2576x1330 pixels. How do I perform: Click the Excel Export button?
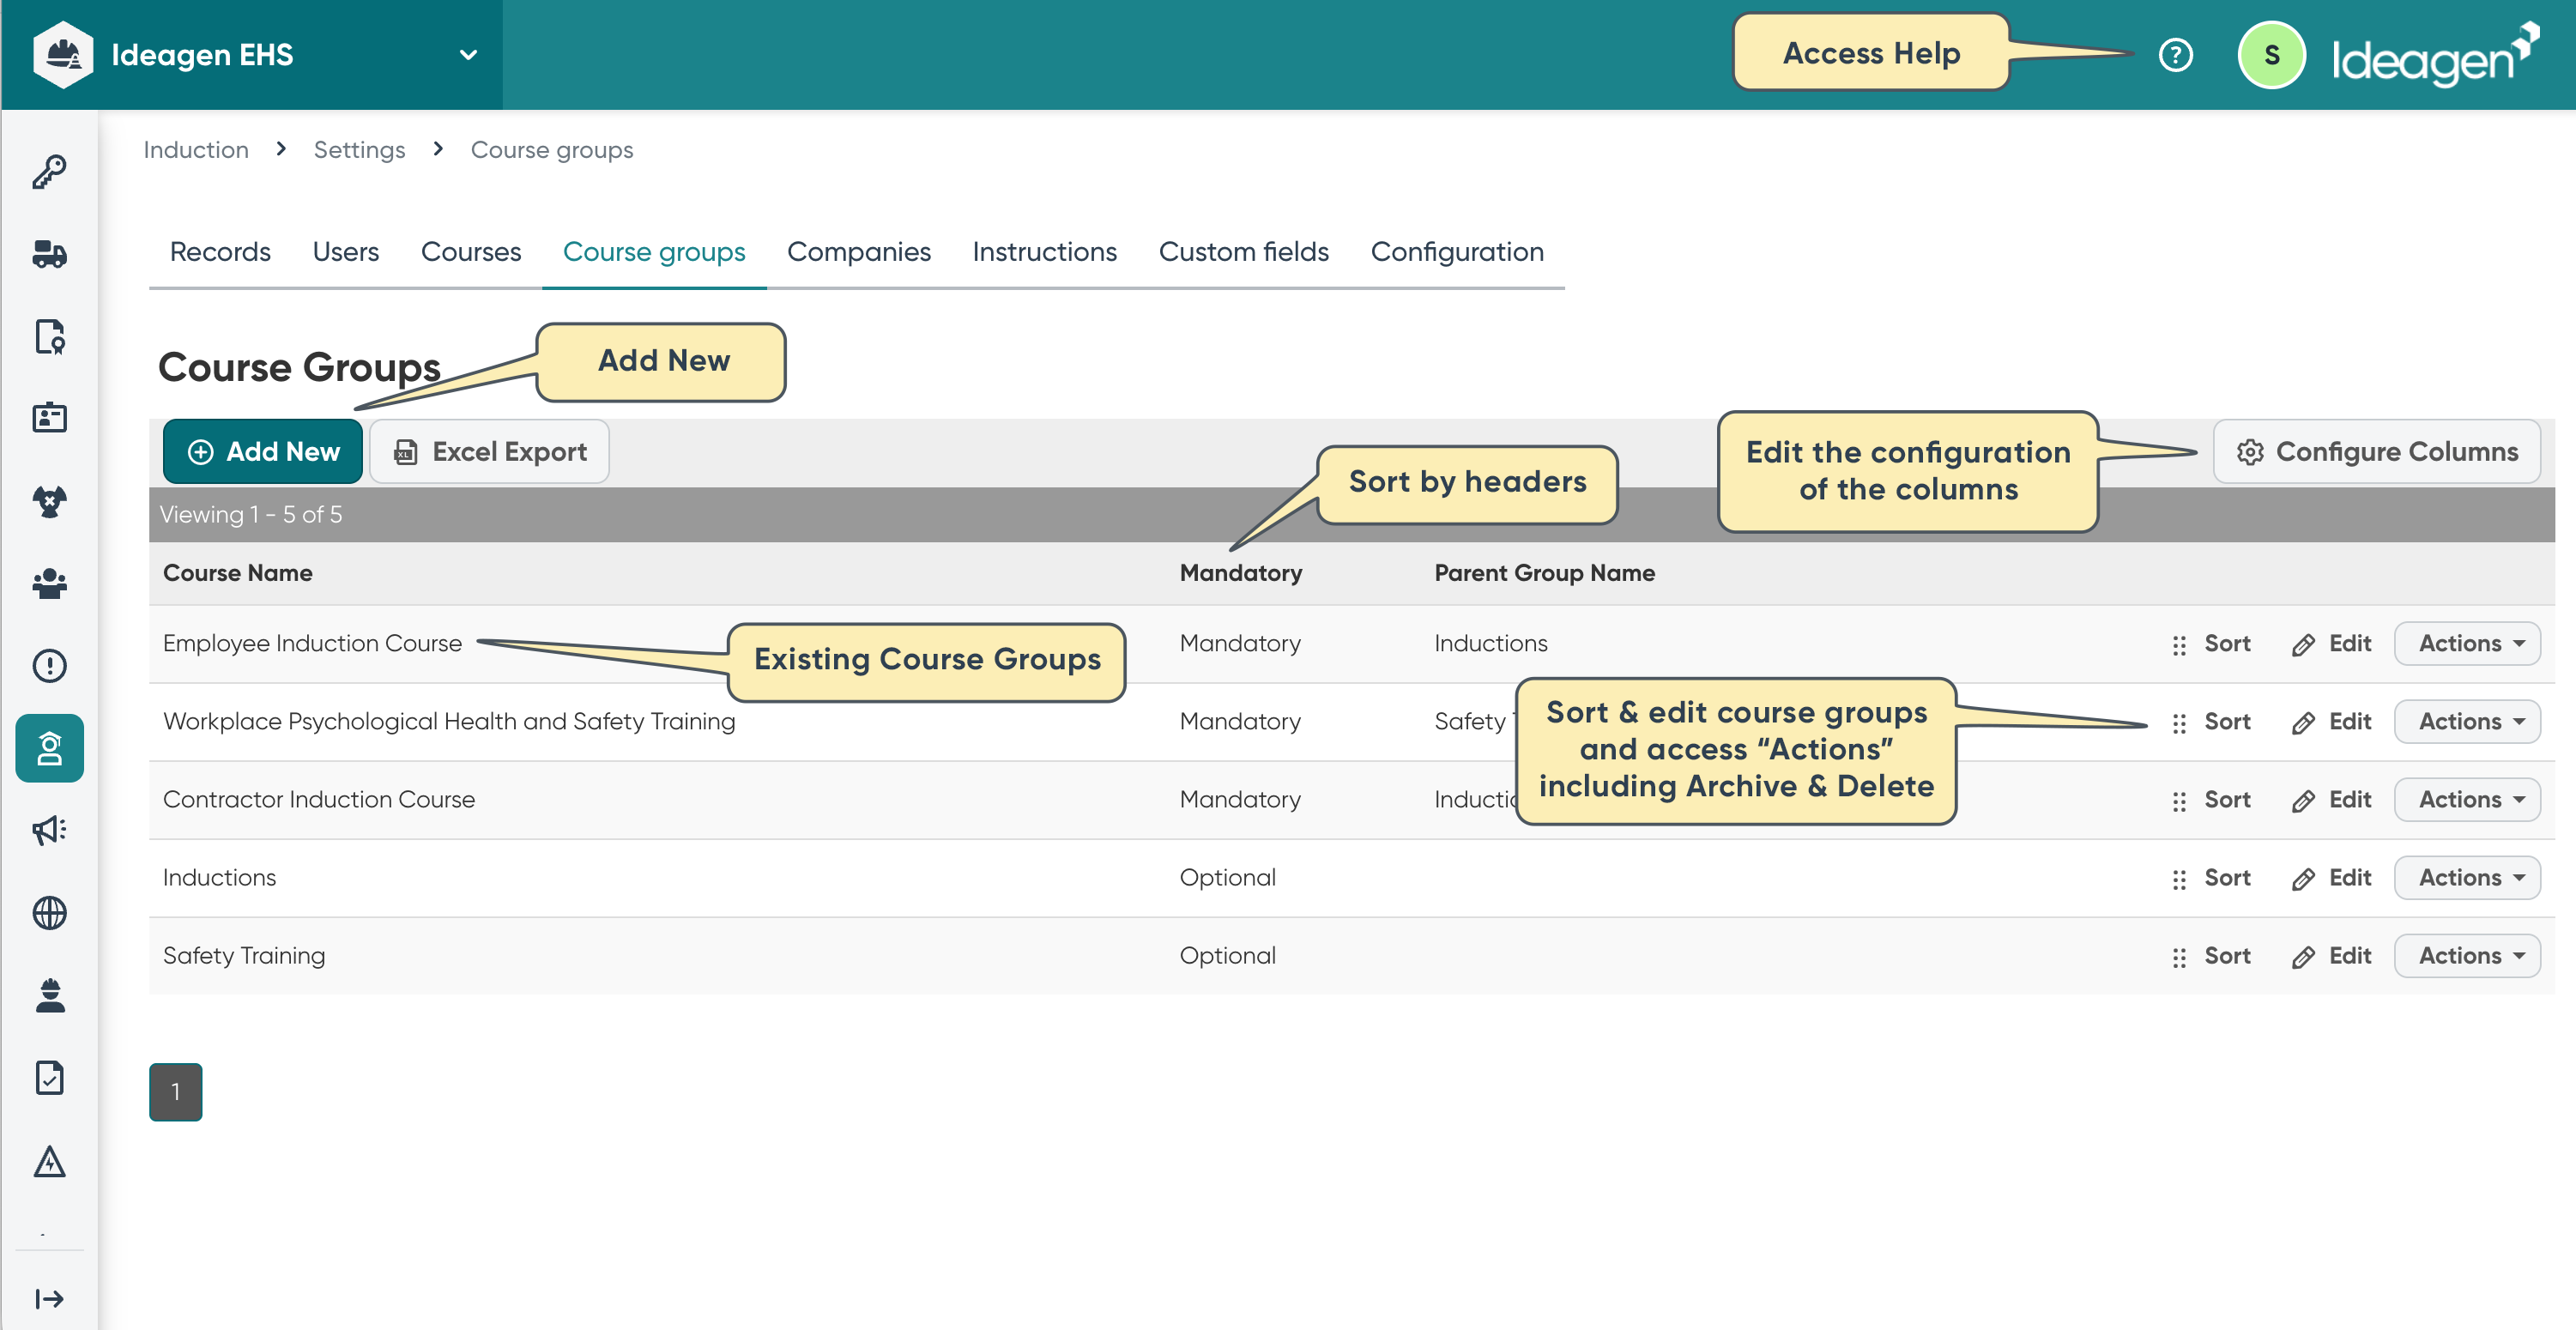click(489, 452)
